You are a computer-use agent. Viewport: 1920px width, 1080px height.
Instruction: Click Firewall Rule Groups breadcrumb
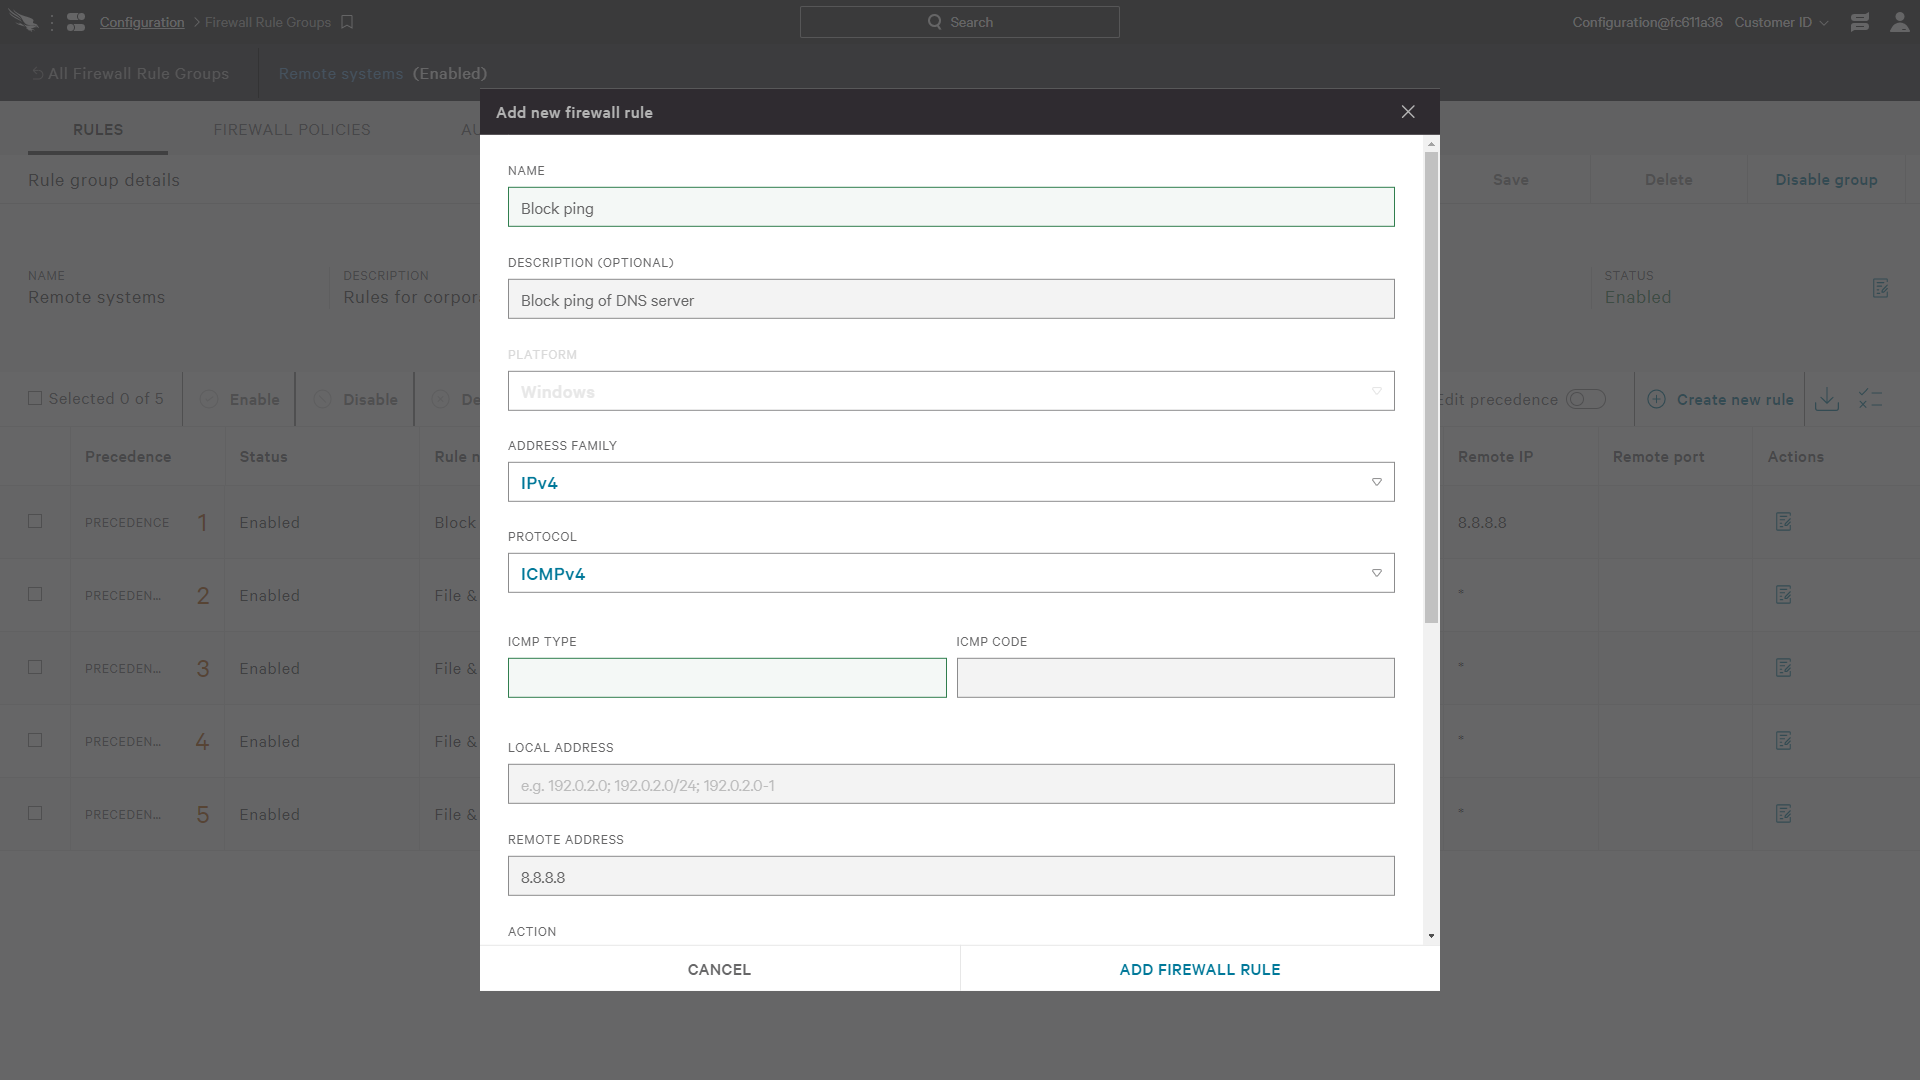click(268, 22)
